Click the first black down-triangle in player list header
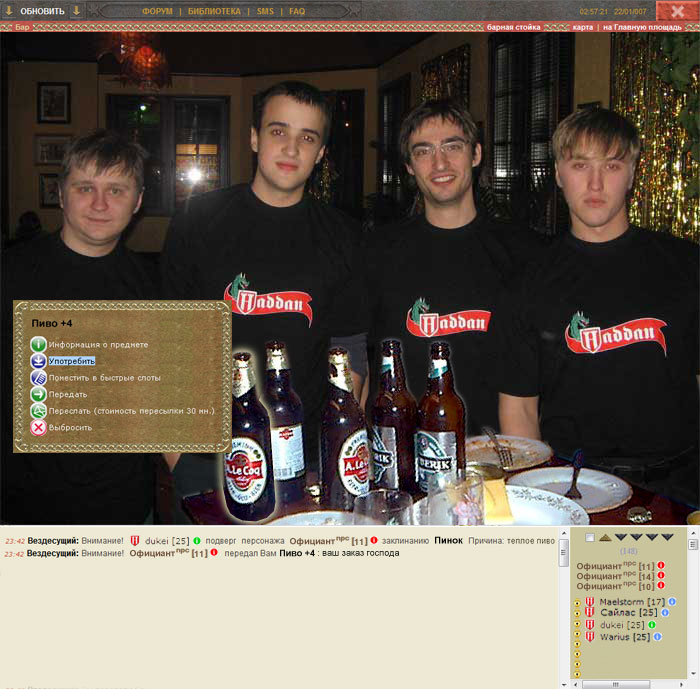 pyautogui.click(x=621, y=538)
